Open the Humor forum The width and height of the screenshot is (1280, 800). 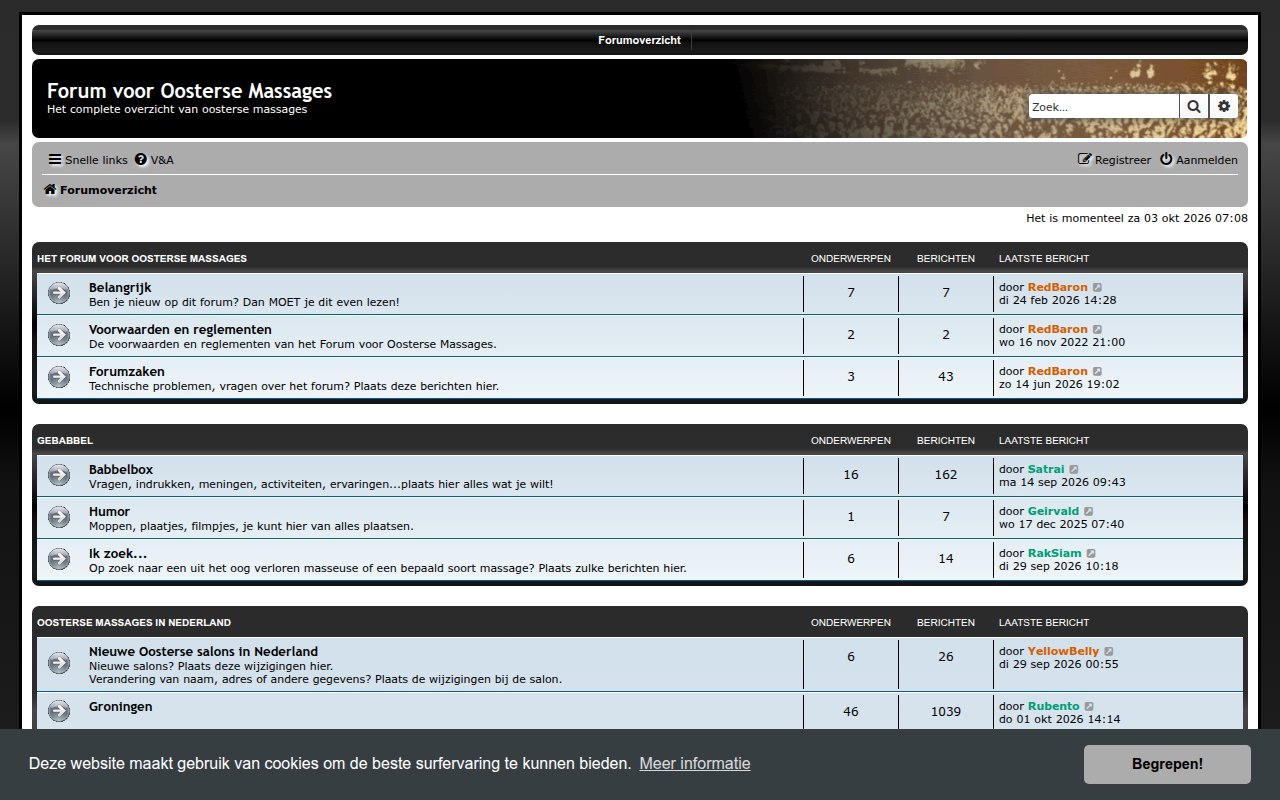pyautogui.click(x=110, y=511)
